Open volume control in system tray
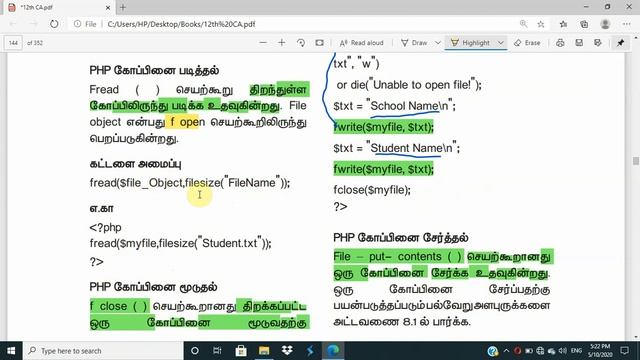This screenshot has width=640, height=360. (x=563, y=351)
